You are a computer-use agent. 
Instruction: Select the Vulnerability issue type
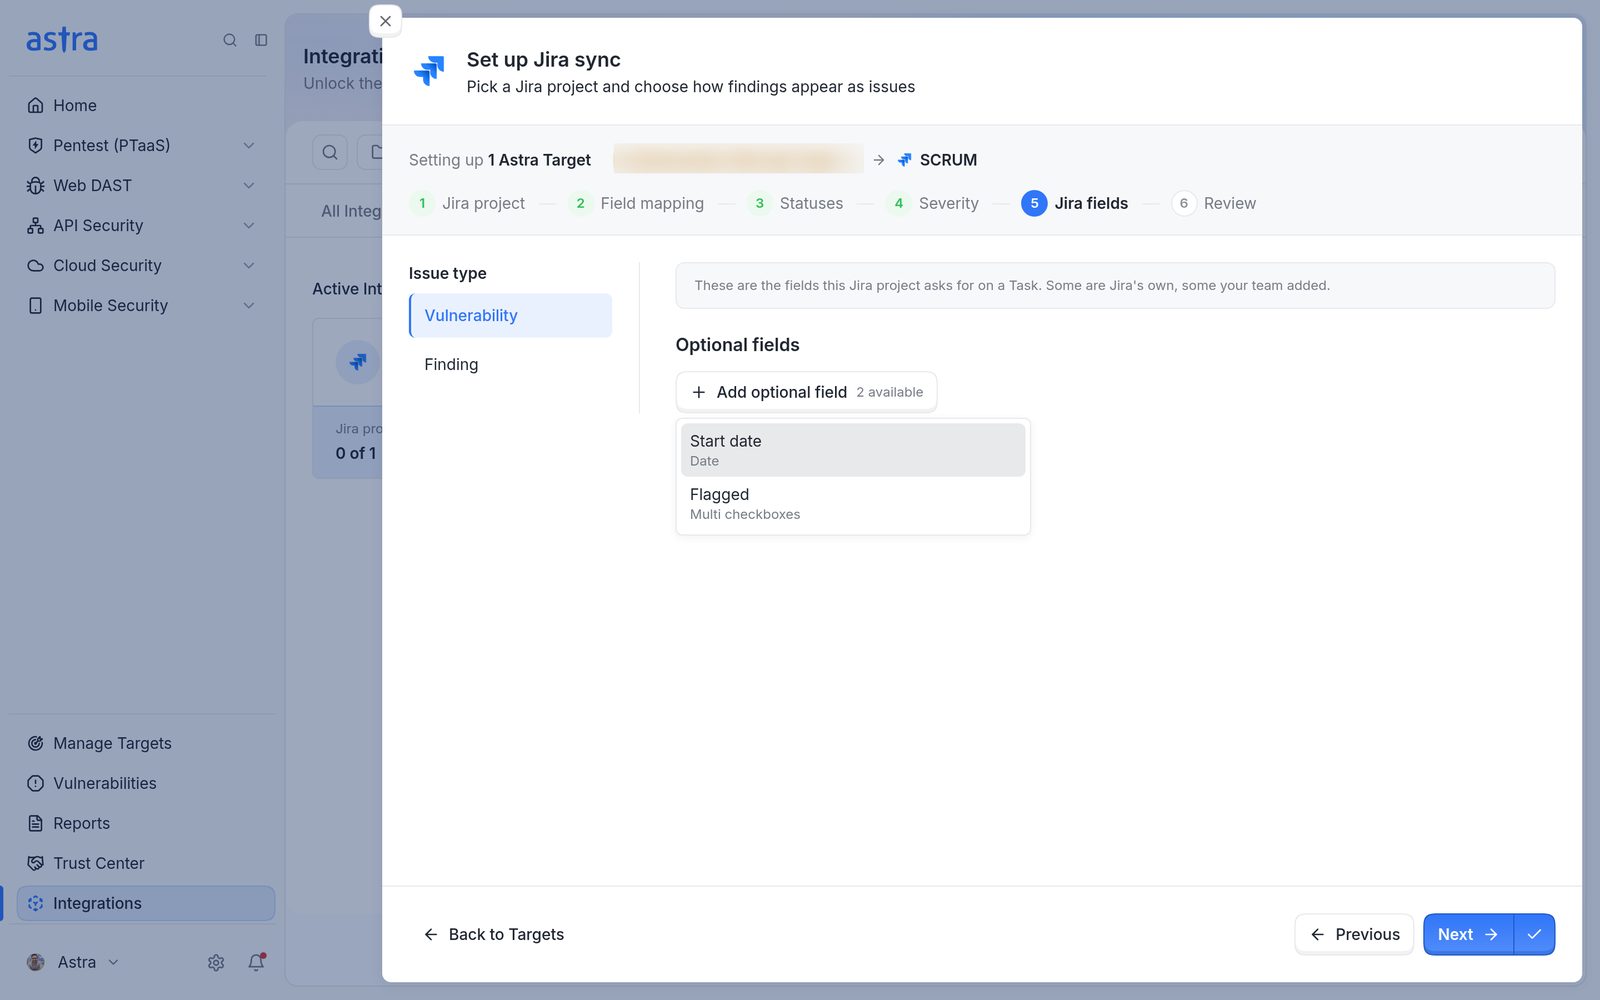click(x=510, y=315)
